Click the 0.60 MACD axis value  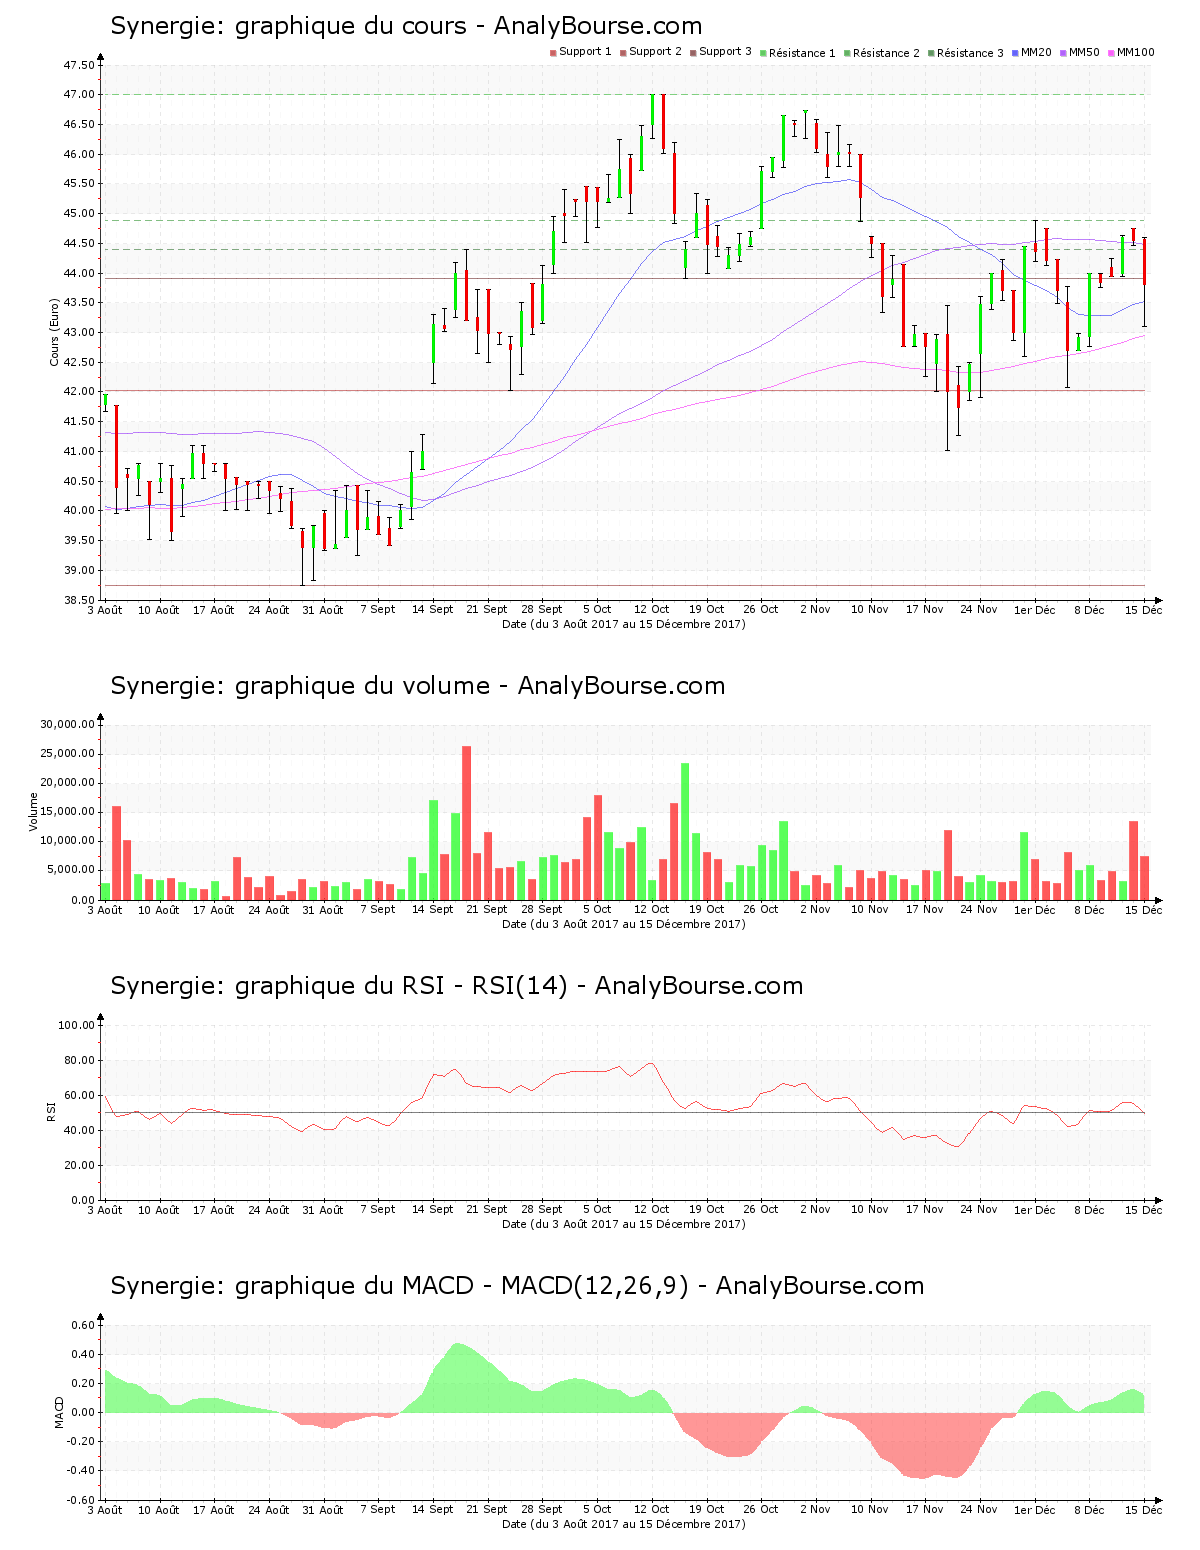pos(84,1325)
